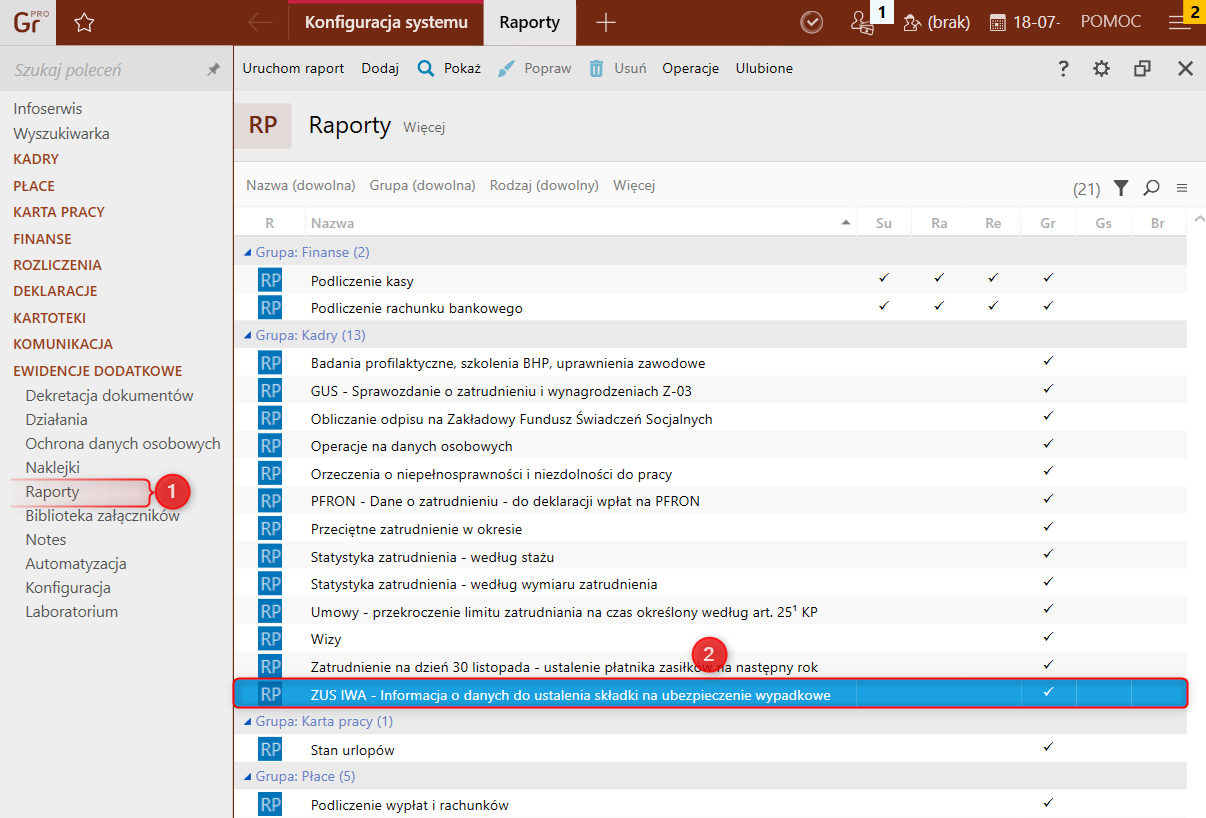The width and height of the screenshot is (1206, 818).
Task: Click RP icon of Podliczenie kasy row
Action: coord(270,280)
